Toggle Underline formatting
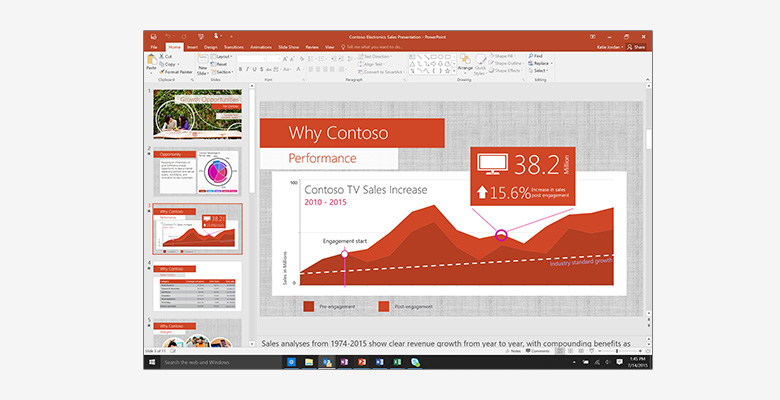Screen dimensions: 780x400 pos(255,70)
